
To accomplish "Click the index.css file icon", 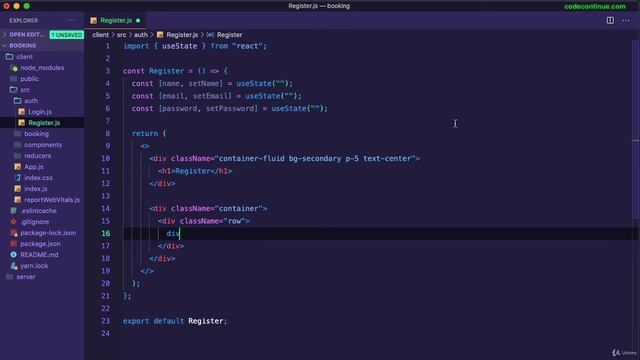I will click(18, 178).
